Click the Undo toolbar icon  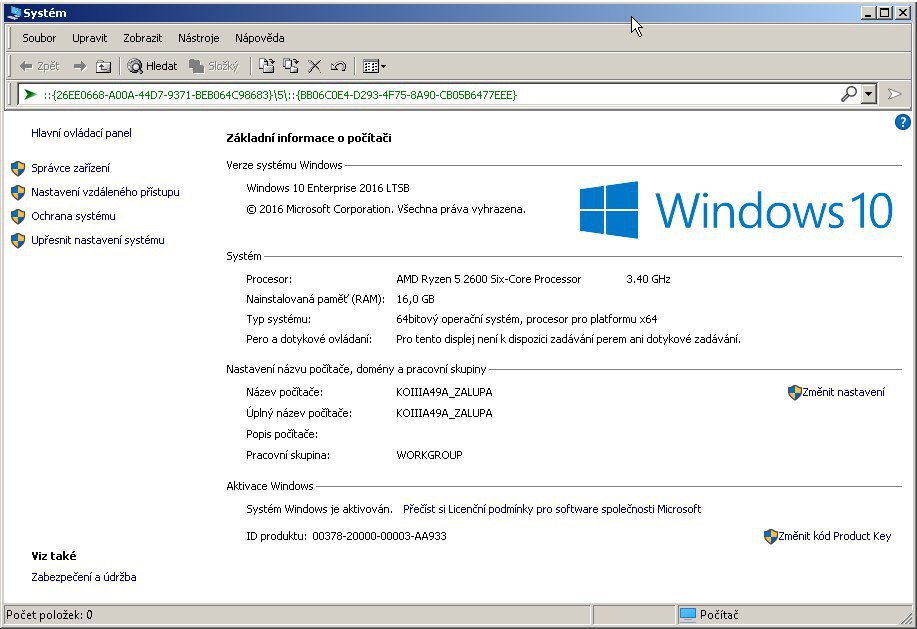point(338,66)
